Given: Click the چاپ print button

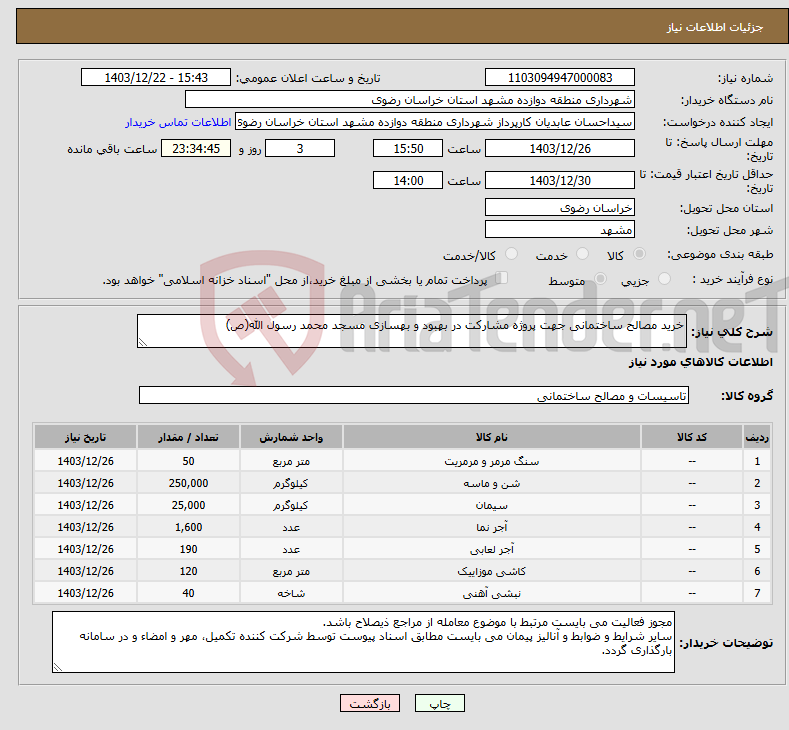Looking at the screenshot, I should 439,703.
